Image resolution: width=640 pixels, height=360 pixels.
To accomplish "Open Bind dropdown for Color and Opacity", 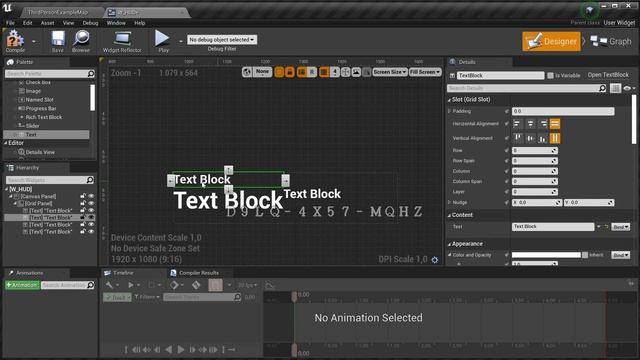I will point(620,255).
